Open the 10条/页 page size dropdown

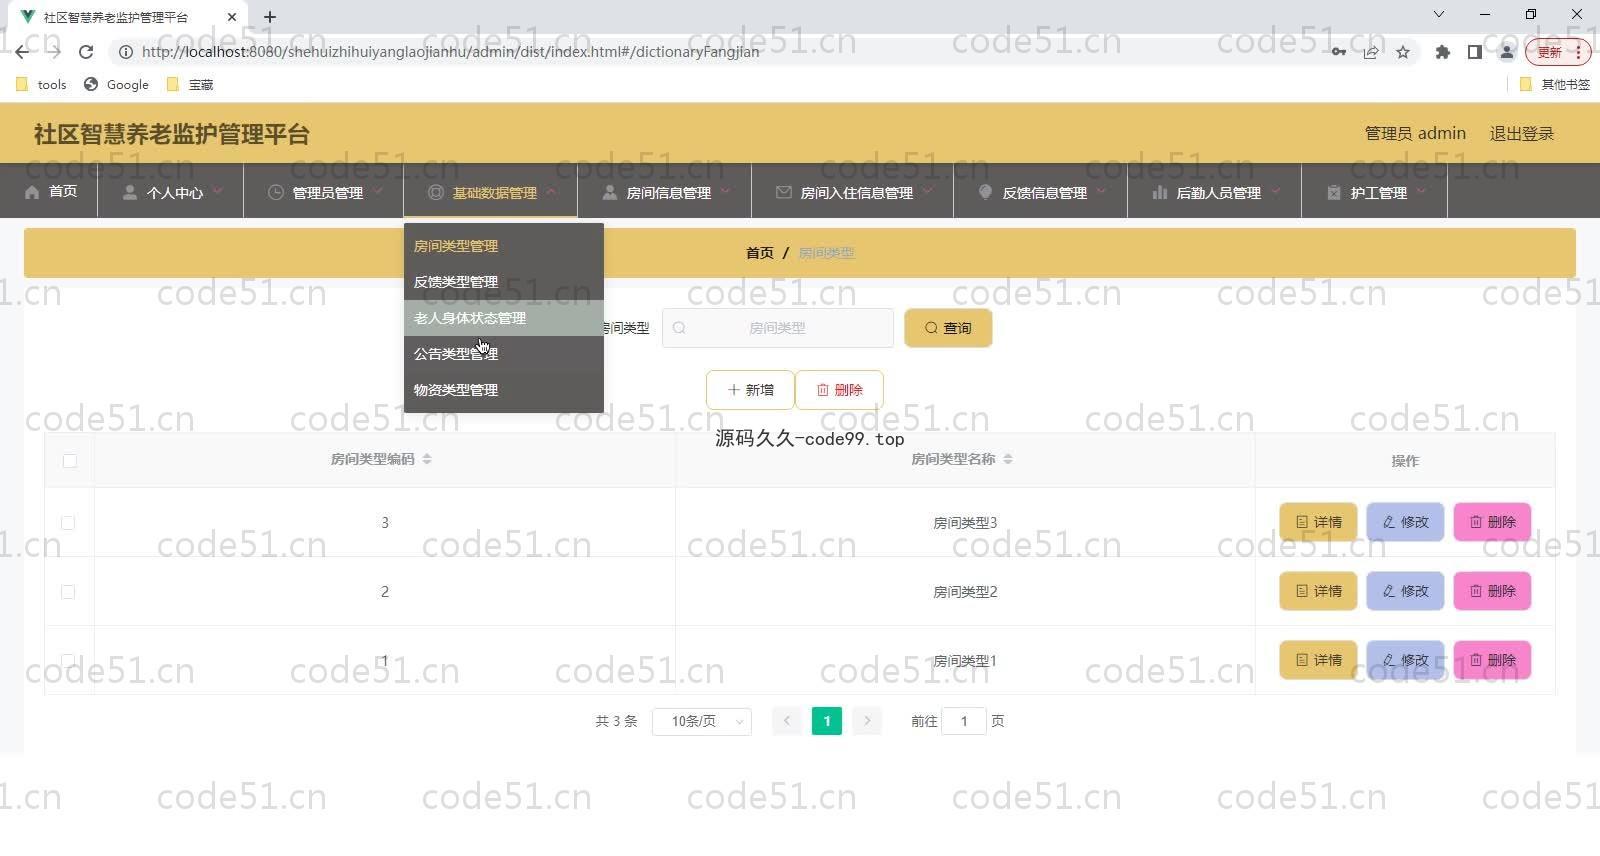click(x=701, y=721)
